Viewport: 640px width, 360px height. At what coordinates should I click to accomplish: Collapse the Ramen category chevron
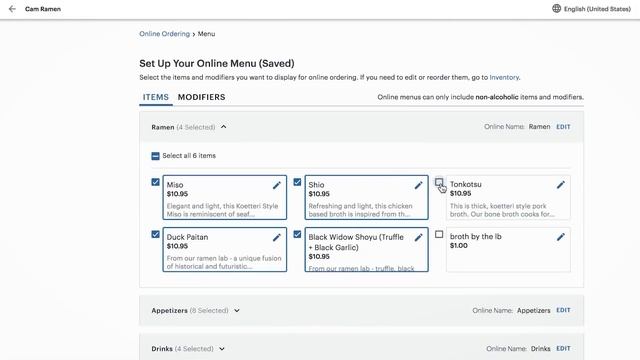(x=224, y=127)
